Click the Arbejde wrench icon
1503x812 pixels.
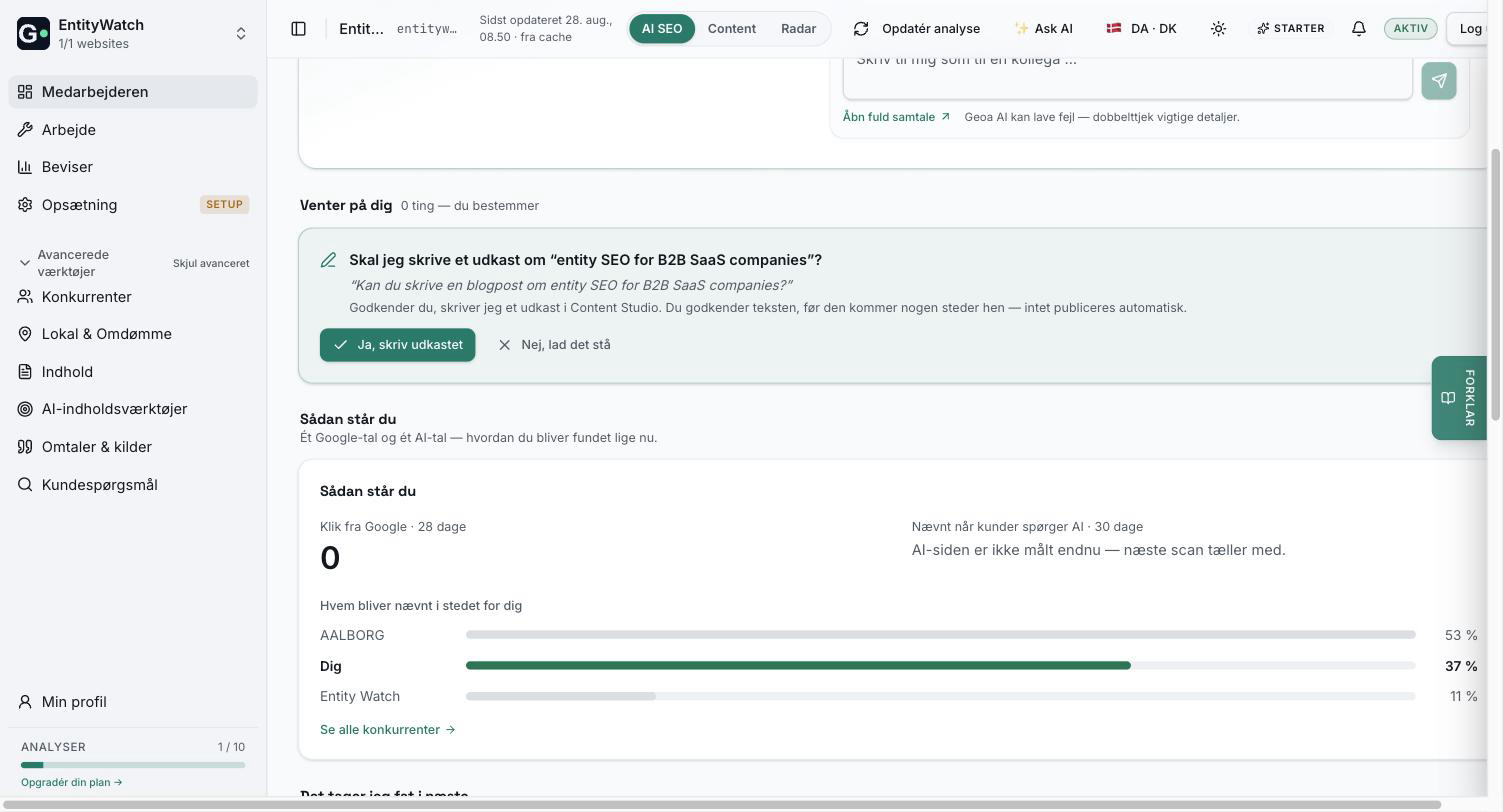click(x=25, y=130)
